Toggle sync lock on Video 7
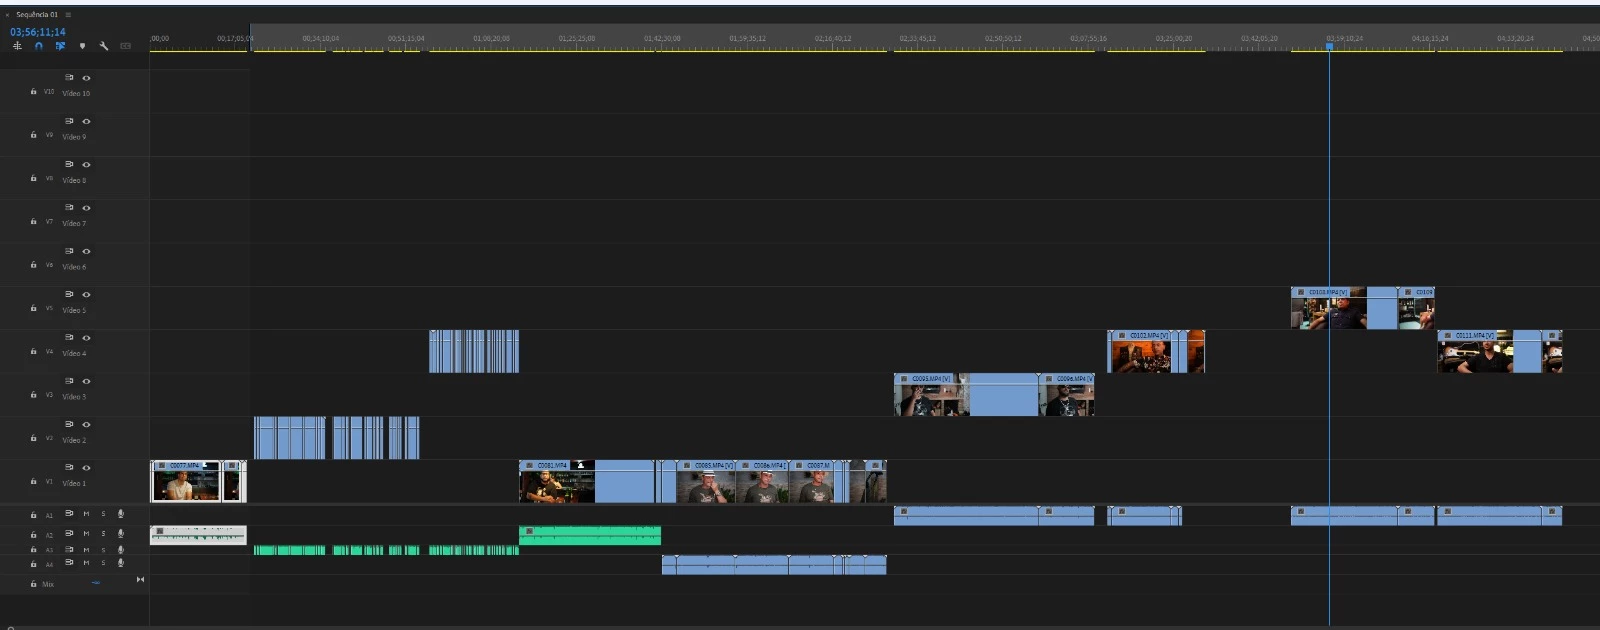The image size is (1600, 630). [69, 208]
